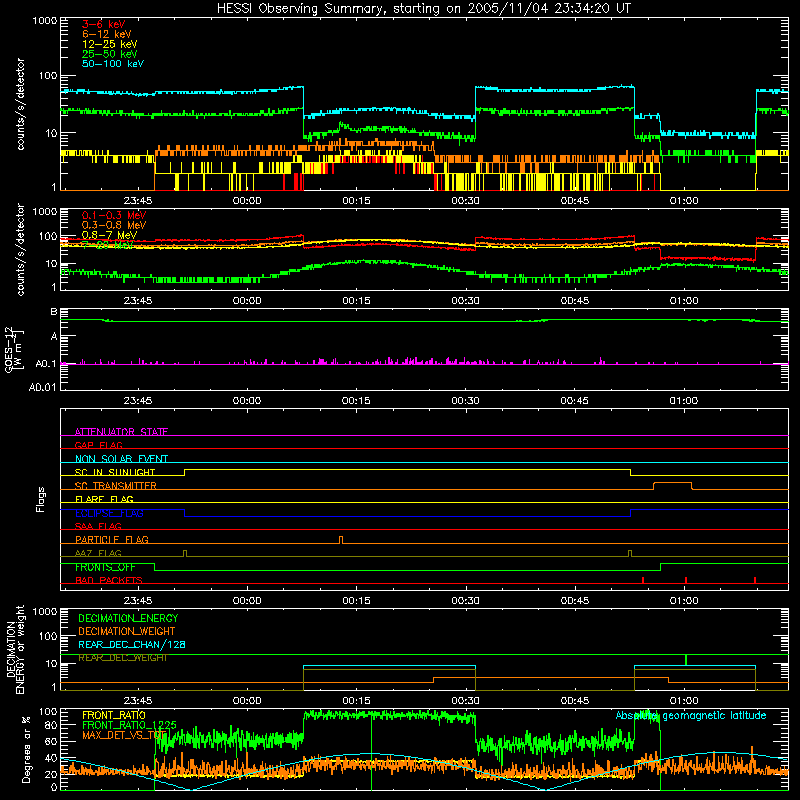Select the '6-12 keV' legend label
Viewport: 800px width, 800px height.
click(106, 34)
